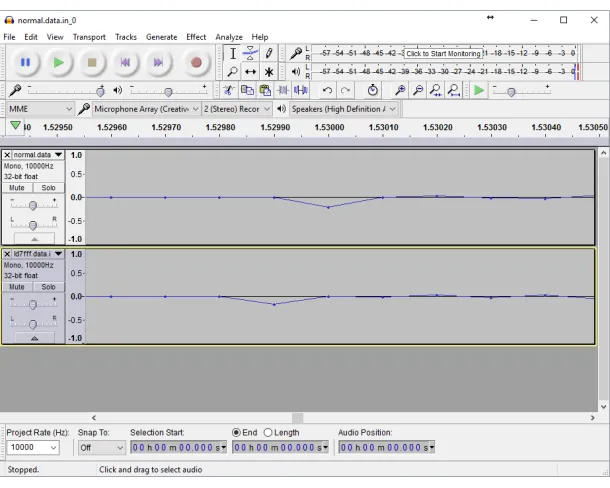Click the Pause transport button
The width and height of the screenshot is (610, 488).
pos(25,62)
